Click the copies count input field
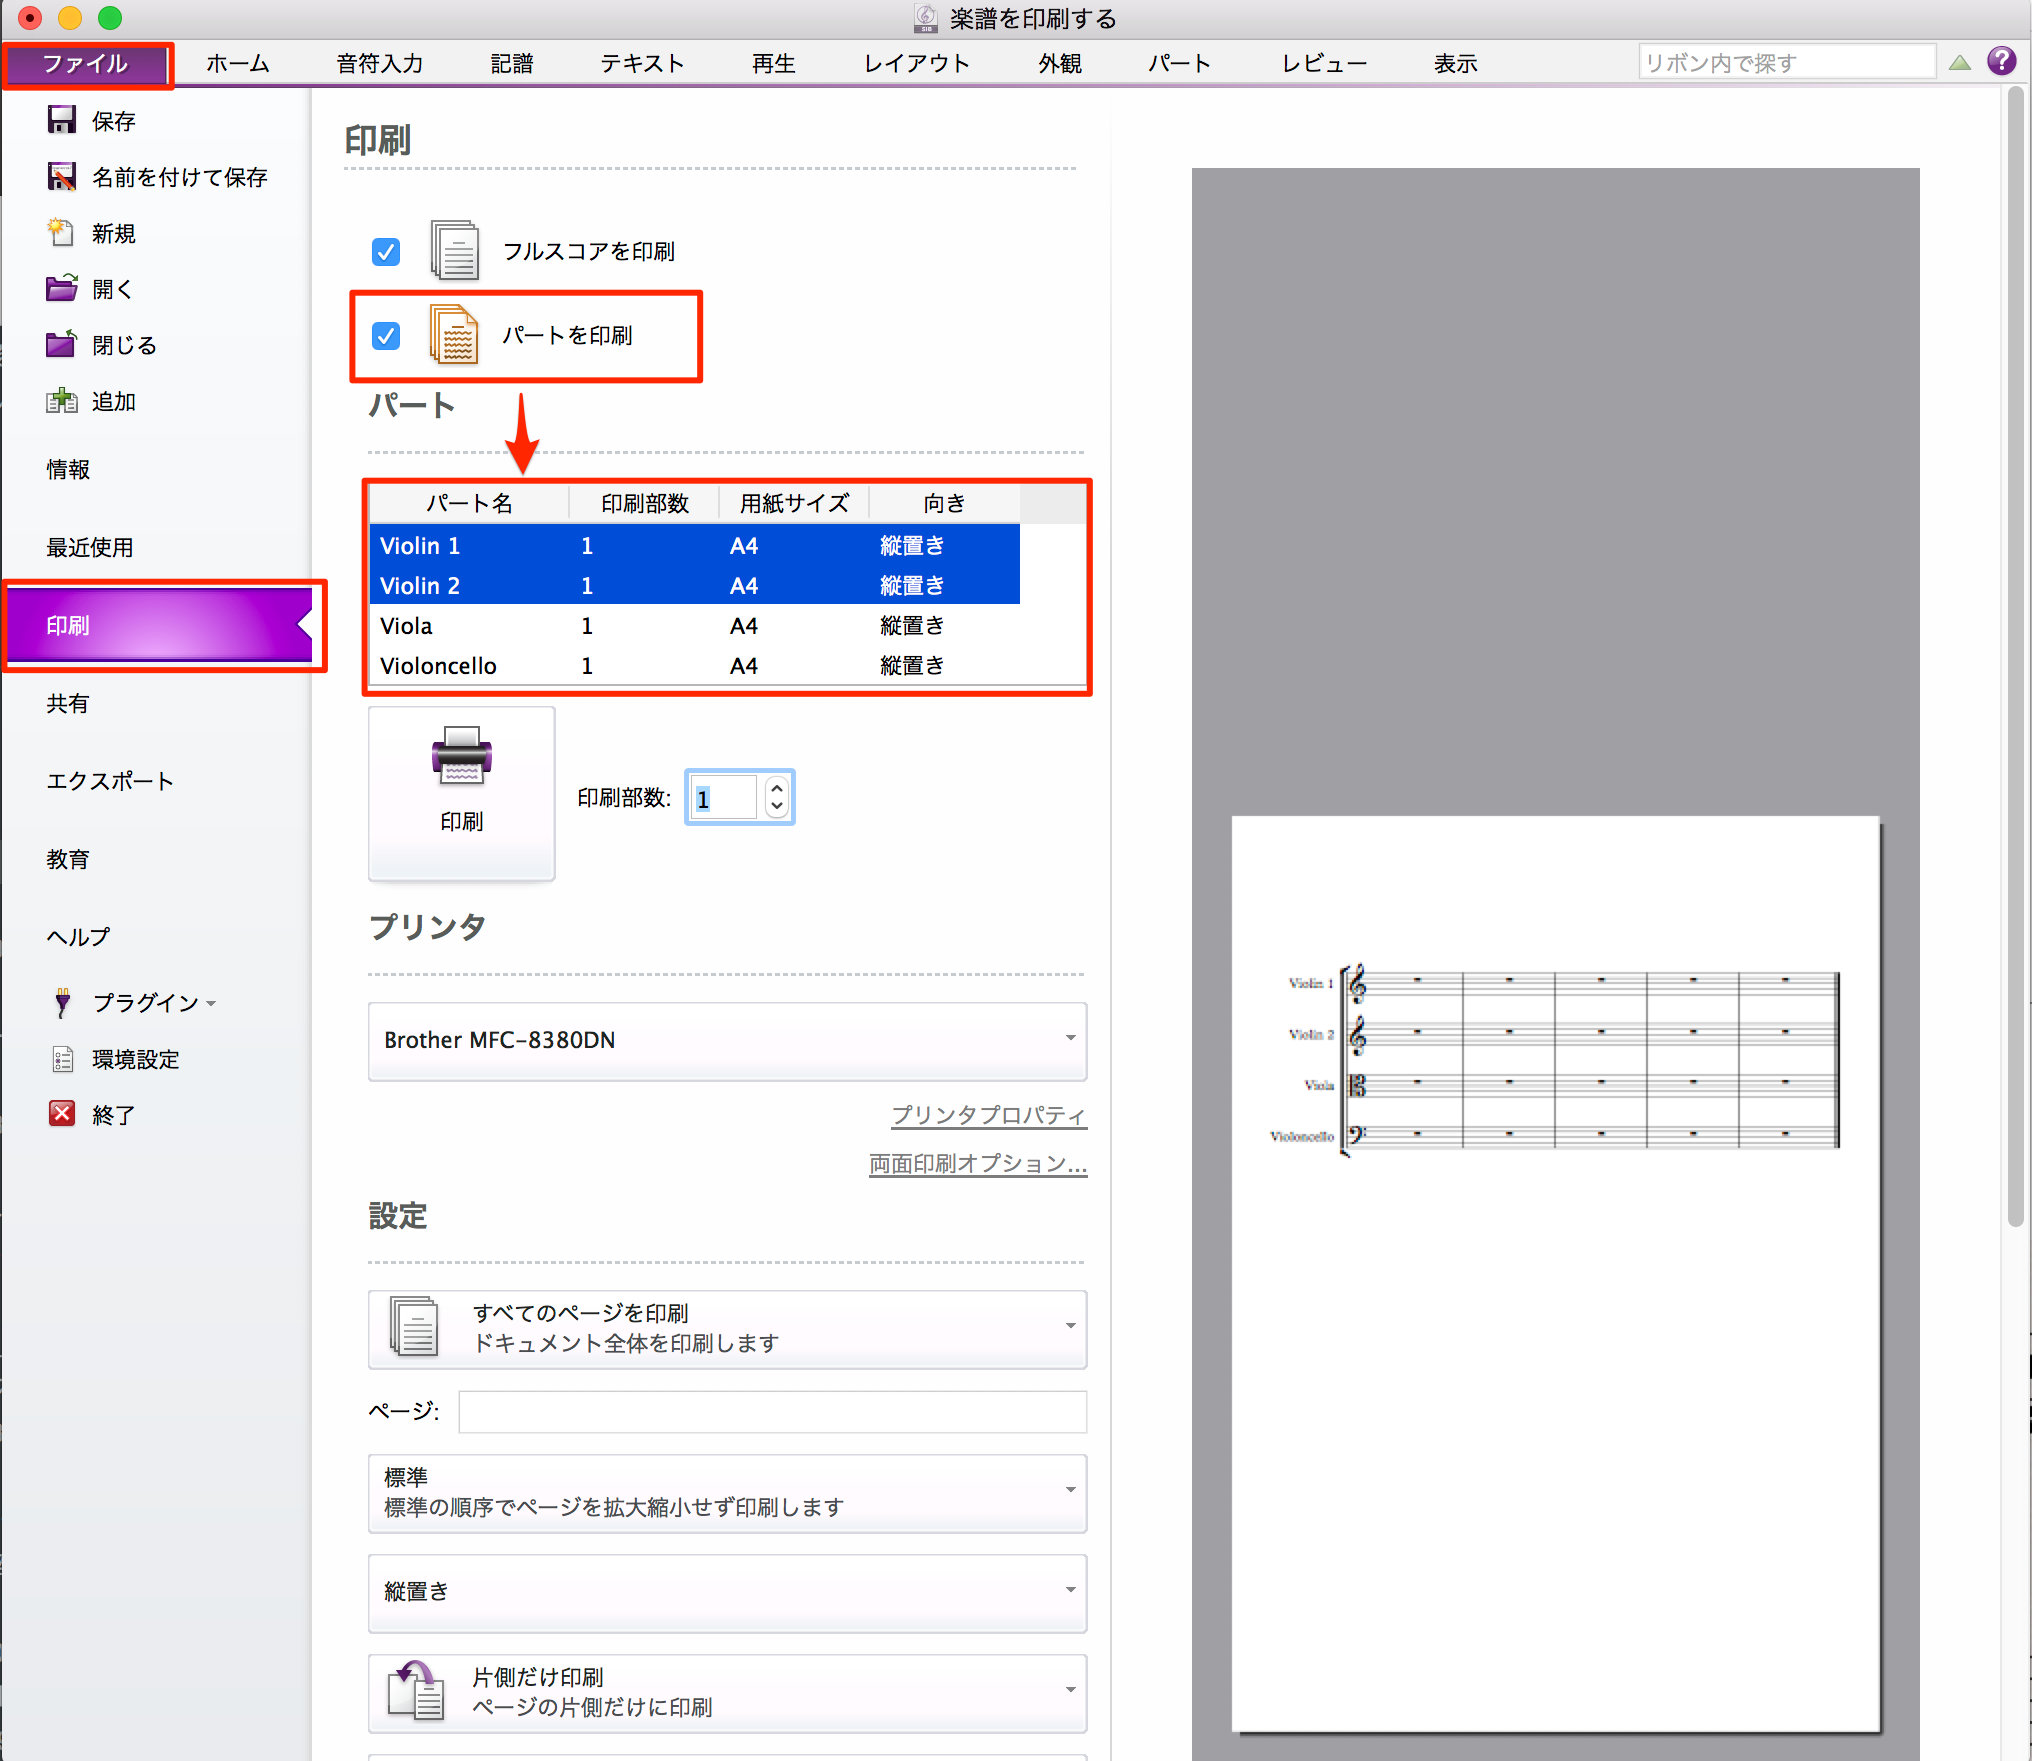The image size is (2032, 1761). [x=724, y=798]
